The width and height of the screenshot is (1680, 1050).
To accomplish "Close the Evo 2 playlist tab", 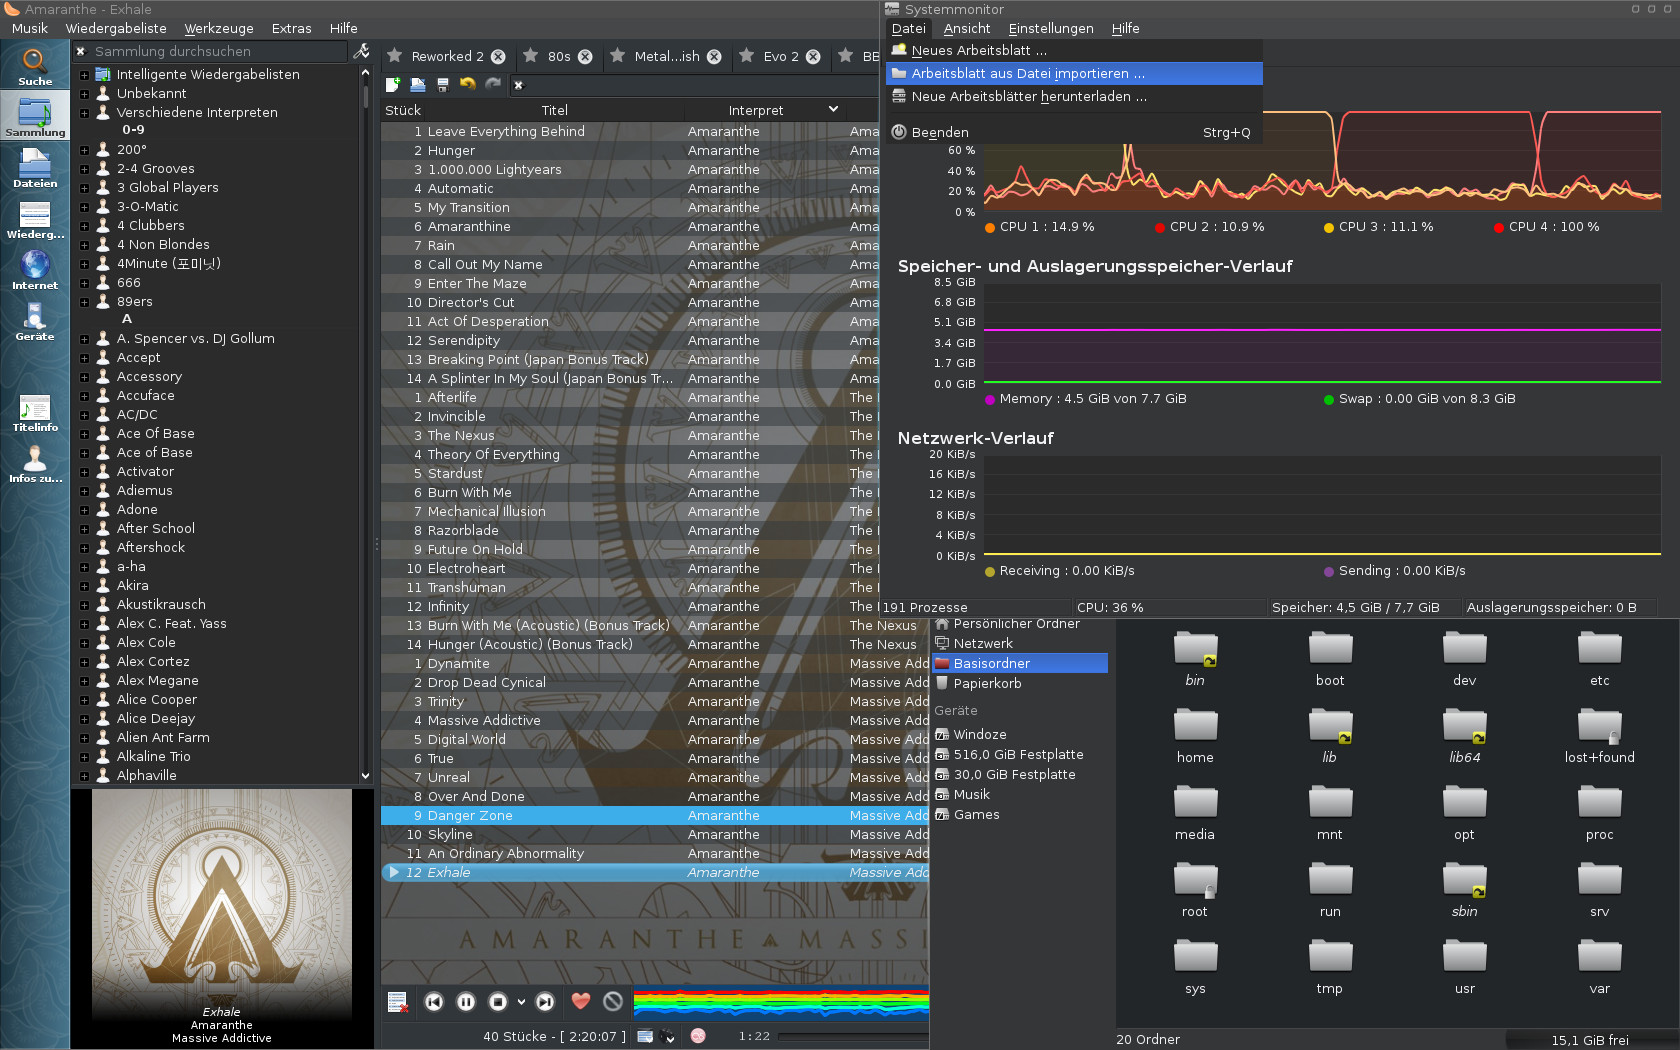I will (813, 57).
